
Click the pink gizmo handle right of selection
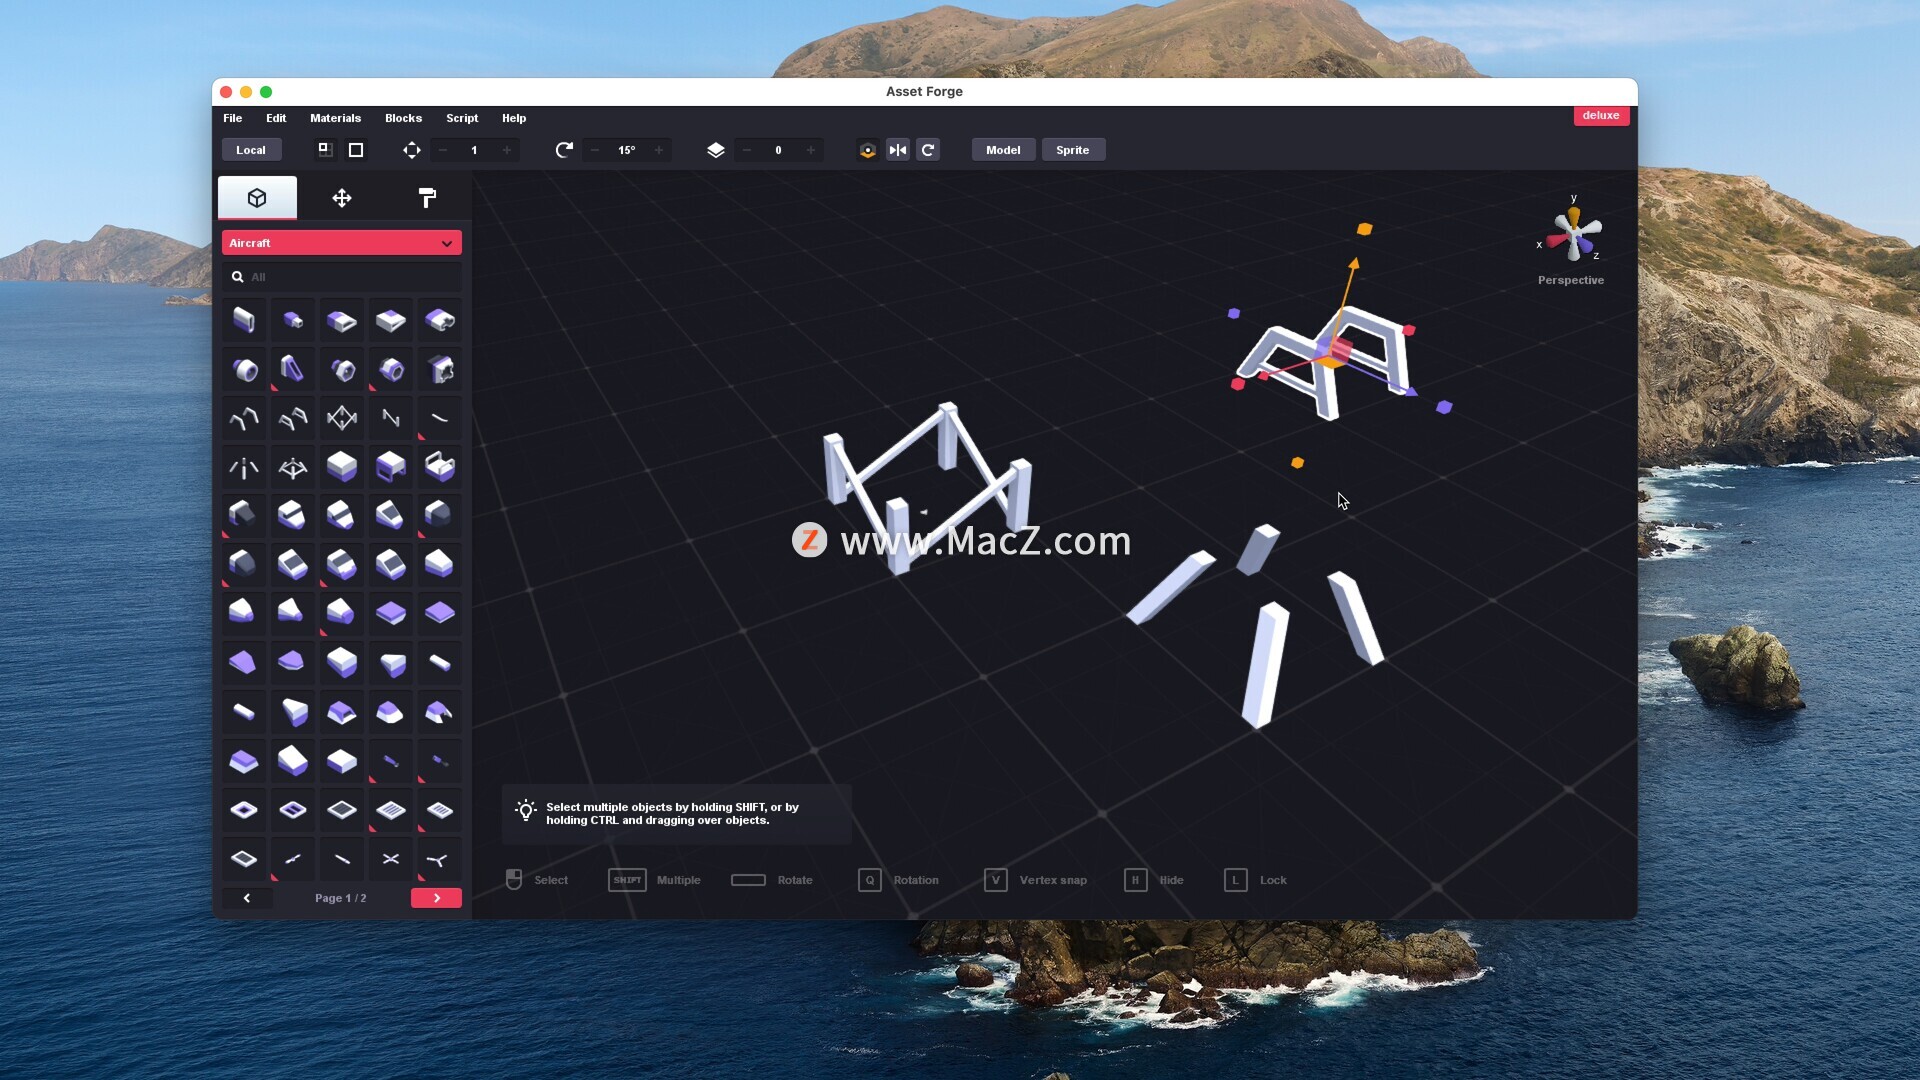1409,330
